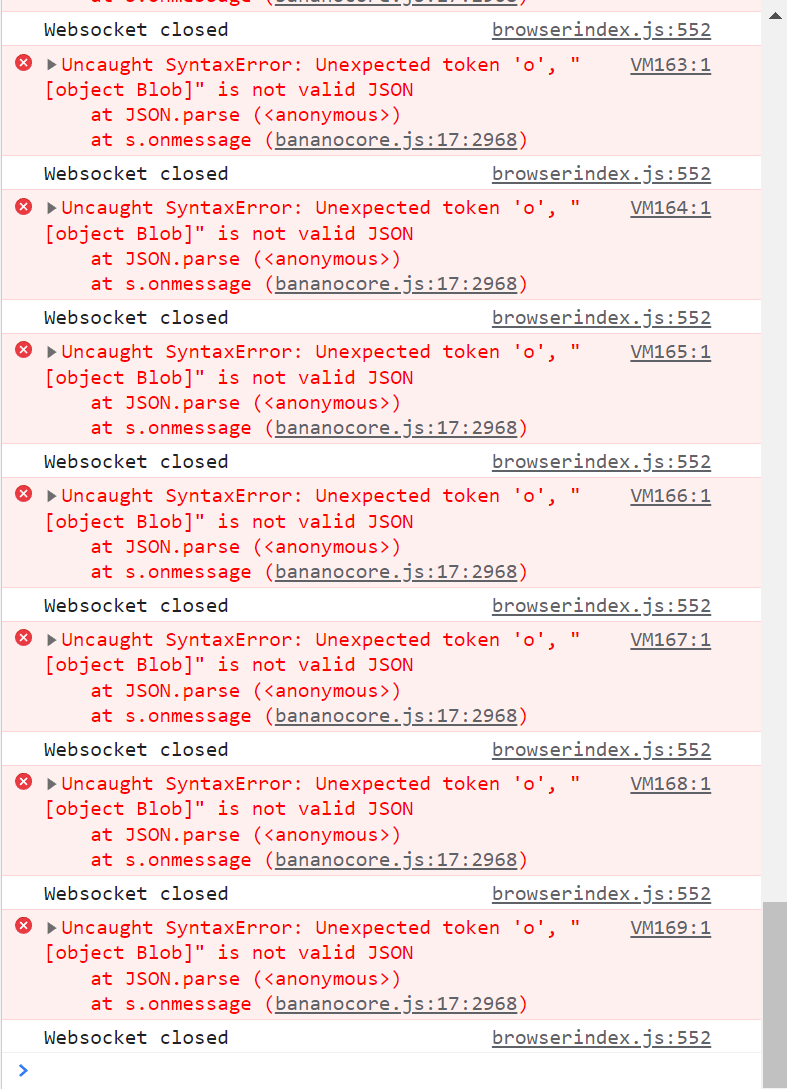This screenshot has width=787, height=1089.
Task: Click the red error icon beside VM163 error
Action: pyautogui.click(x=24, y=63)
